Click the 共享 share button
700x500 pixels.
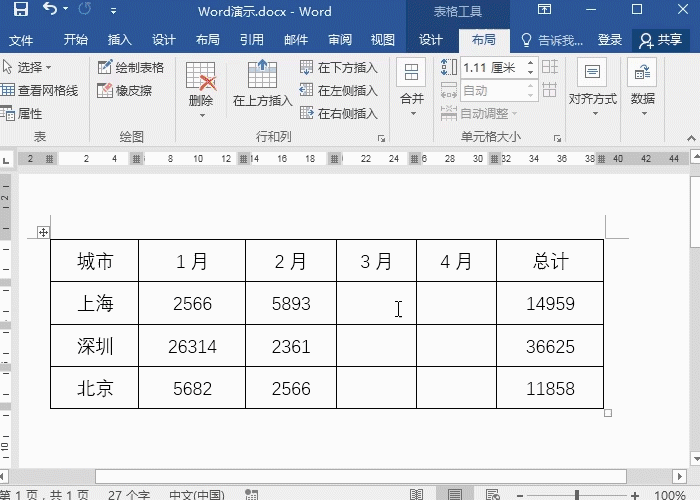click(x=660, y=40)
